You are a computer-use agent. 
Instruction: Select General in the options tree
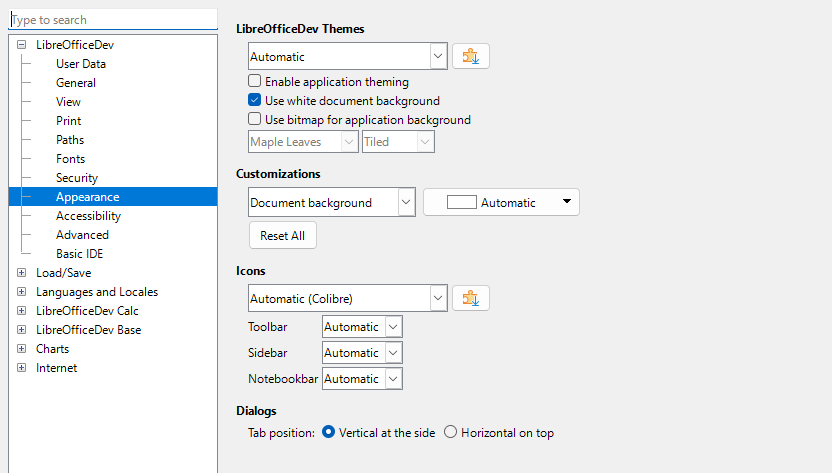pos(76,83)
